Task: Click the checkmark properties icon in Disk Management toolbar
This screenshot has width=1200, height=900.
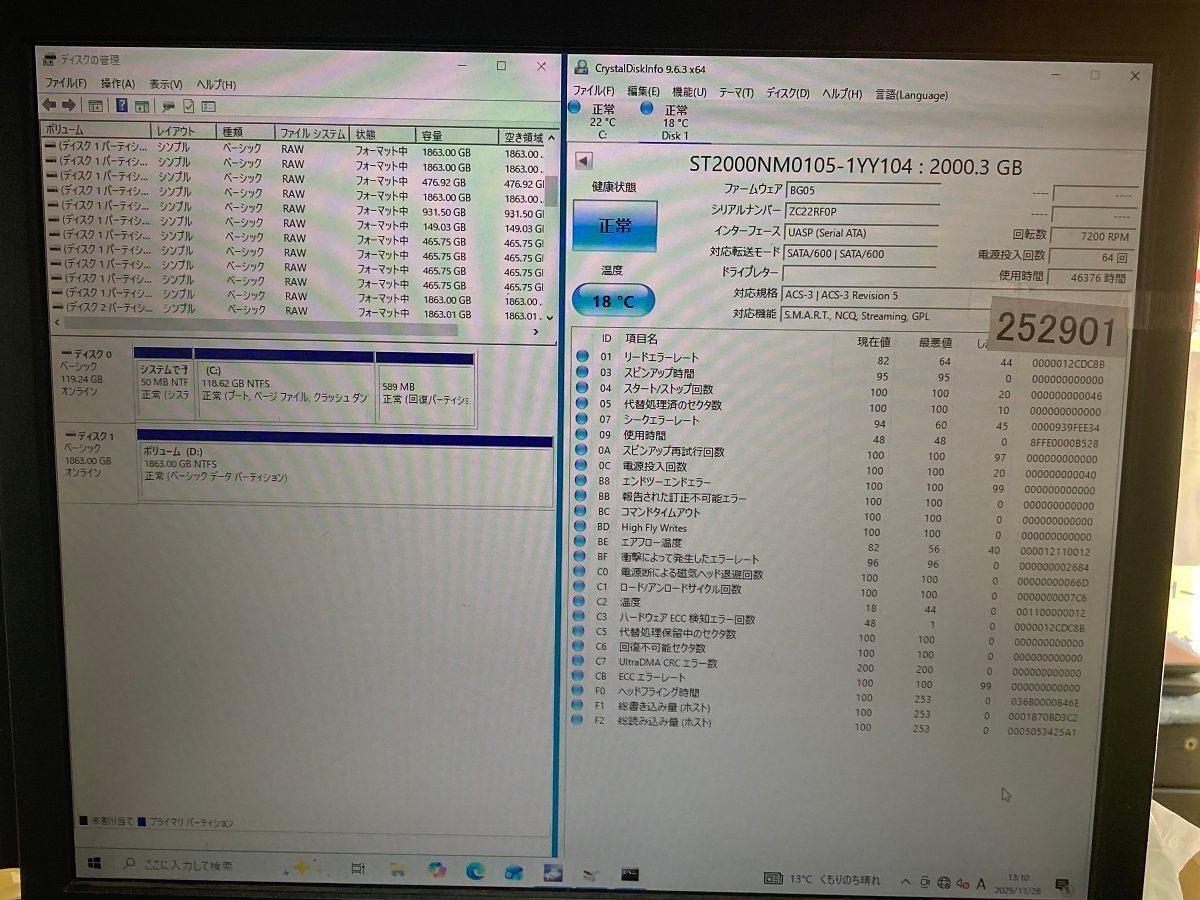Action: tap(188, 106)
